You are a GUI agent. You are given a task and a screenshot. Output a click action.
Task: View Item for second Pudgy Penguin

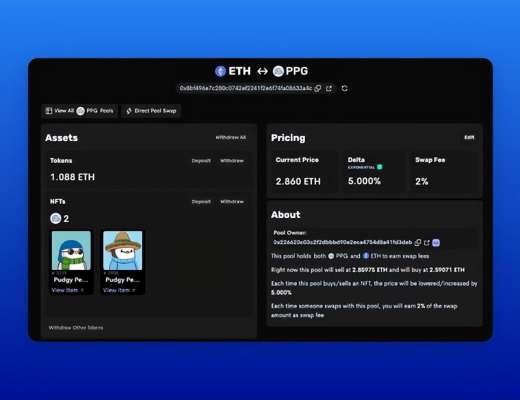pos(119,290)
